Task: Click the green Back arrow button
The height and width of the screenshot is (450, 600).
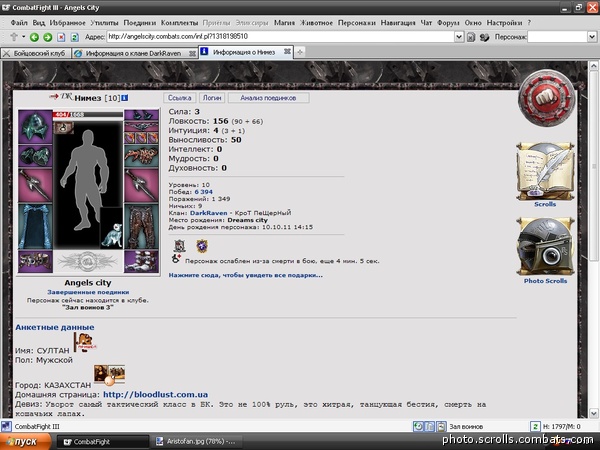Action: coord(34,37)
